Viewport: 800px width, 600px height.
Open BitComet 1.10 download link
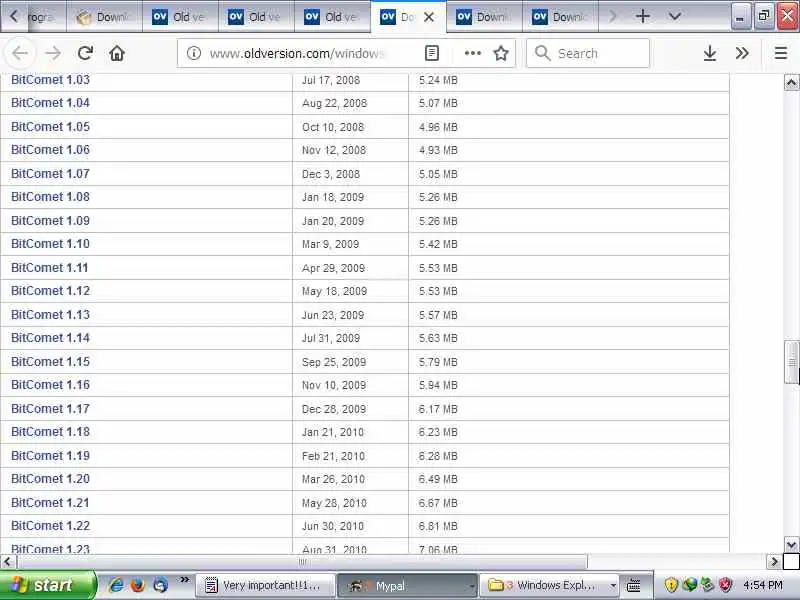(50, 243)
